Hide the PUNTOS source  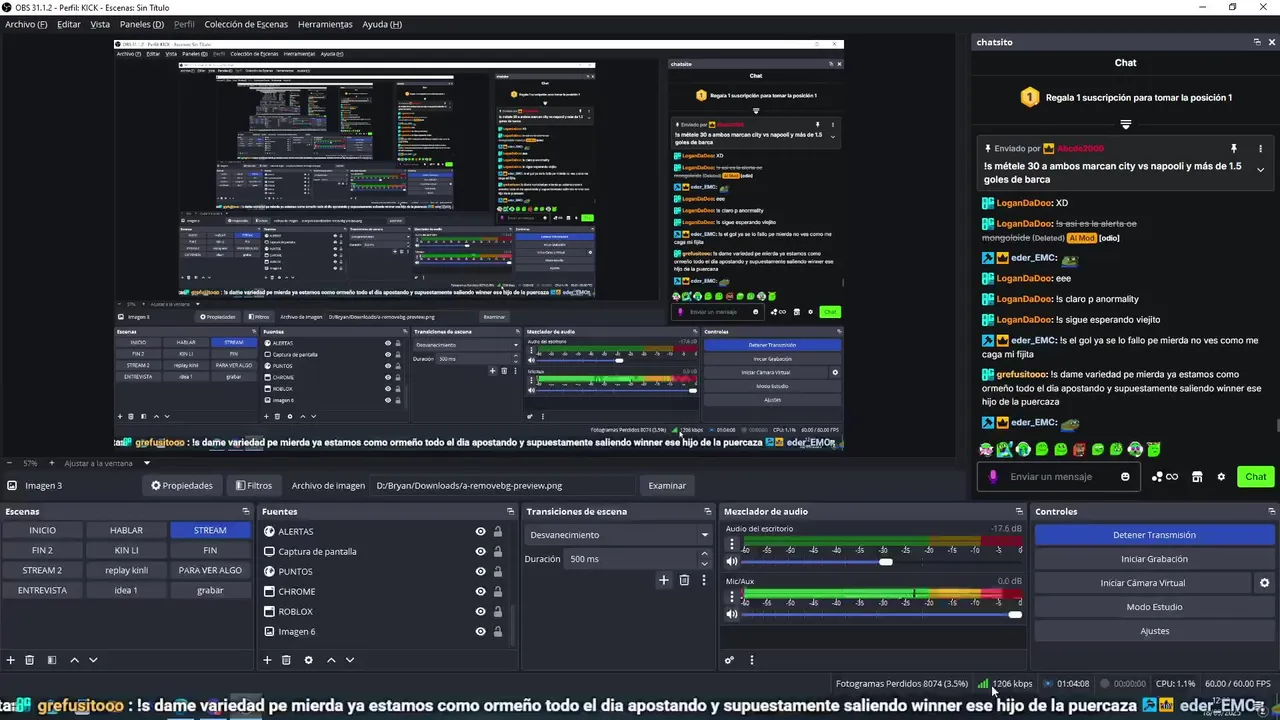tap(481, 572)
